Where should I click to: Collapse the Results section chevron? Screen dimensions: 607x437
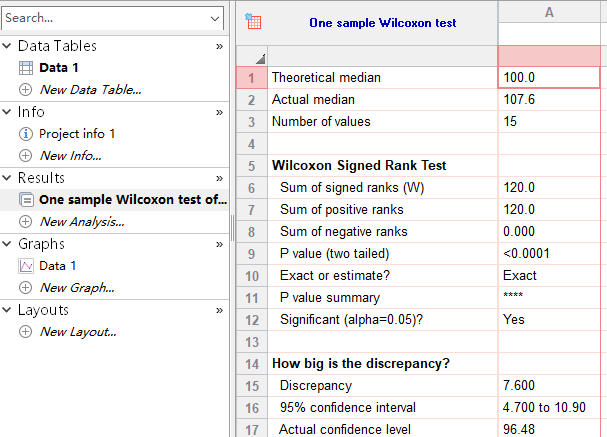7,178
